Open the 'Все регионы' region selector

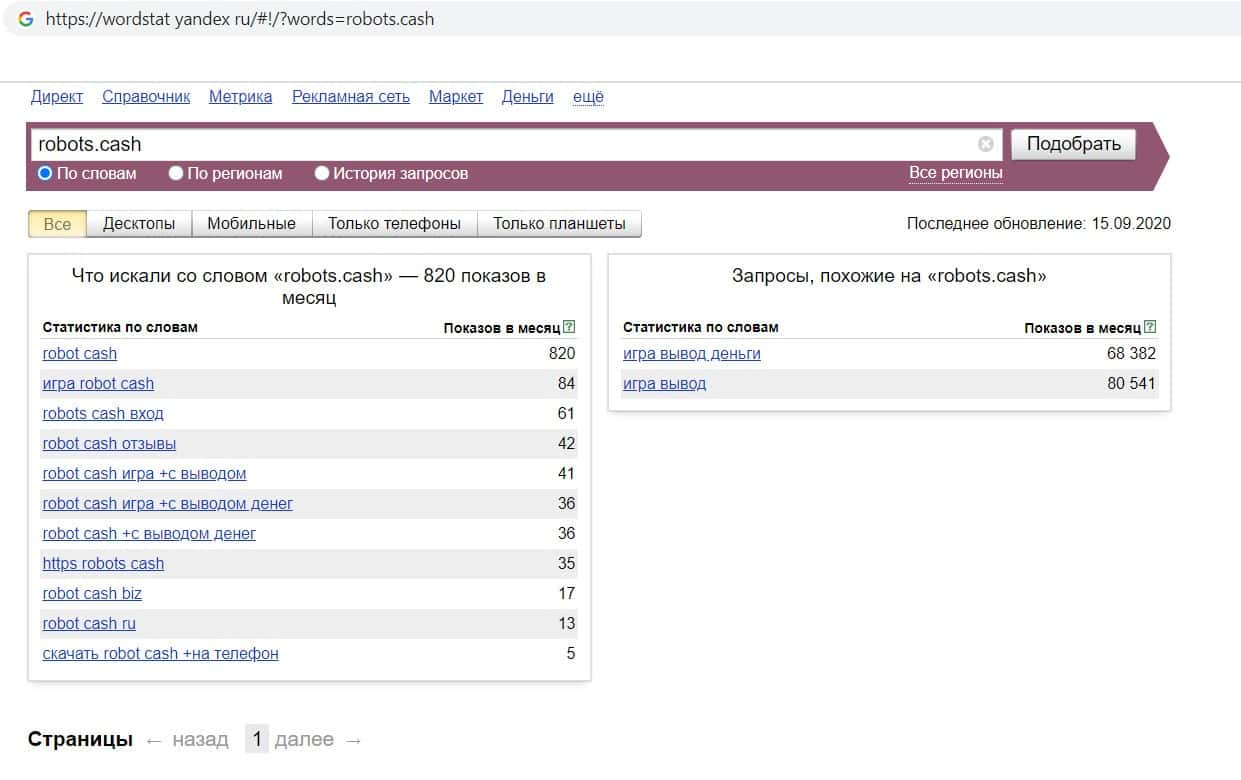click(x=955, y=173)
